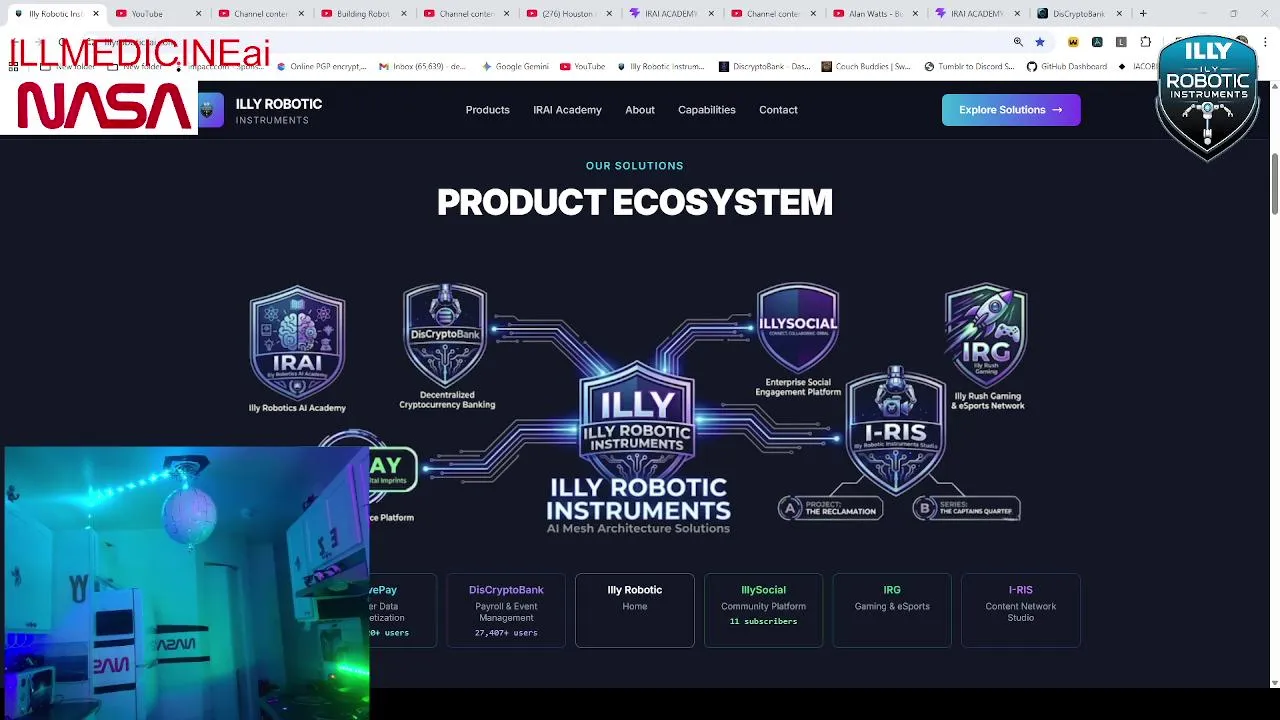Screen dimensions: 1280x720
Task: Click the Explore Solutions button
Action: 1011,110
